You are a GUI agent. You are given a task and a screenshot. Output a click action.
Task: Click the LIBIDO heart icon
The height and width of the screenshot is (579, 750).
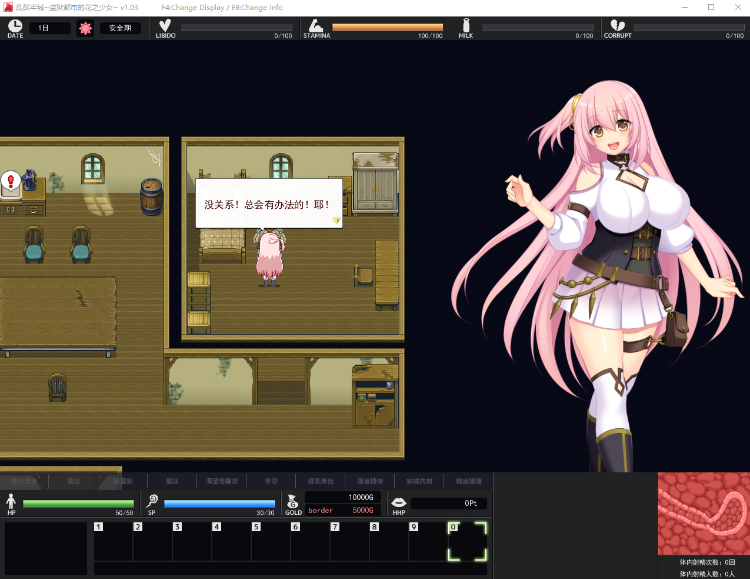point(165,25)
